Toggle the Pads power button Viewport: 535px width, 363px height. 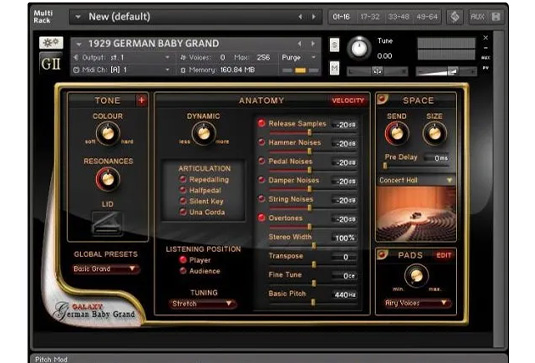pyautogui.click(x=382, y=255)
